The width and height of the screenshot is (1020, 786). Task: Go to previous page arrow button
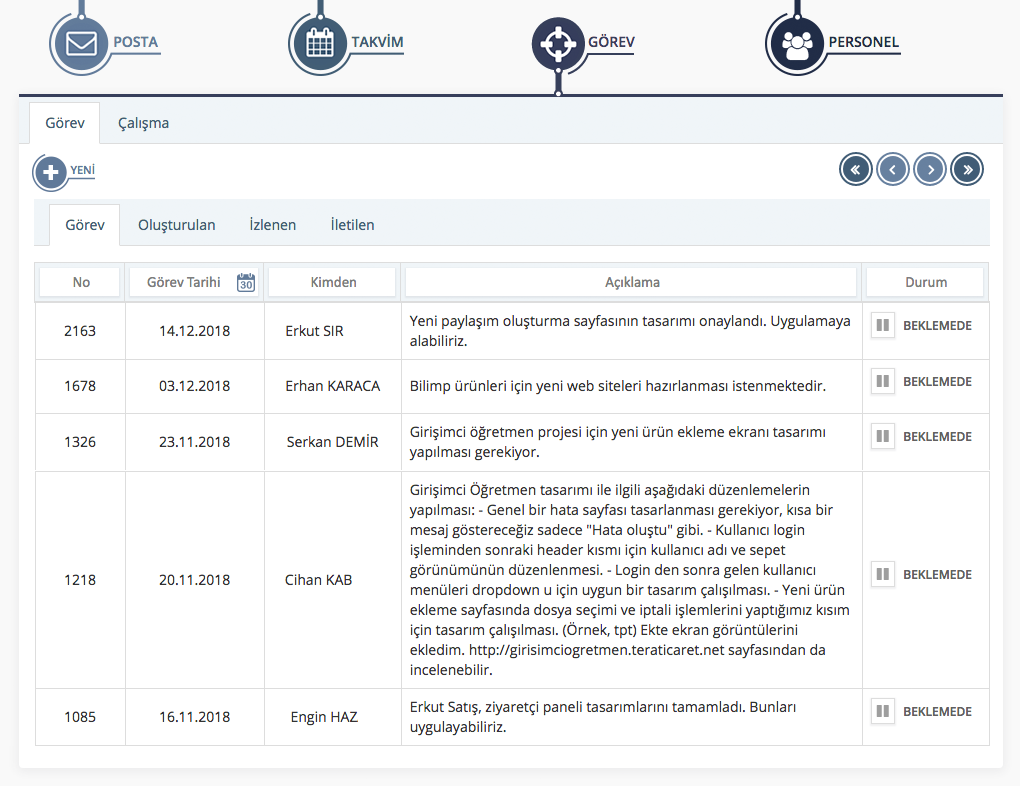892,170
